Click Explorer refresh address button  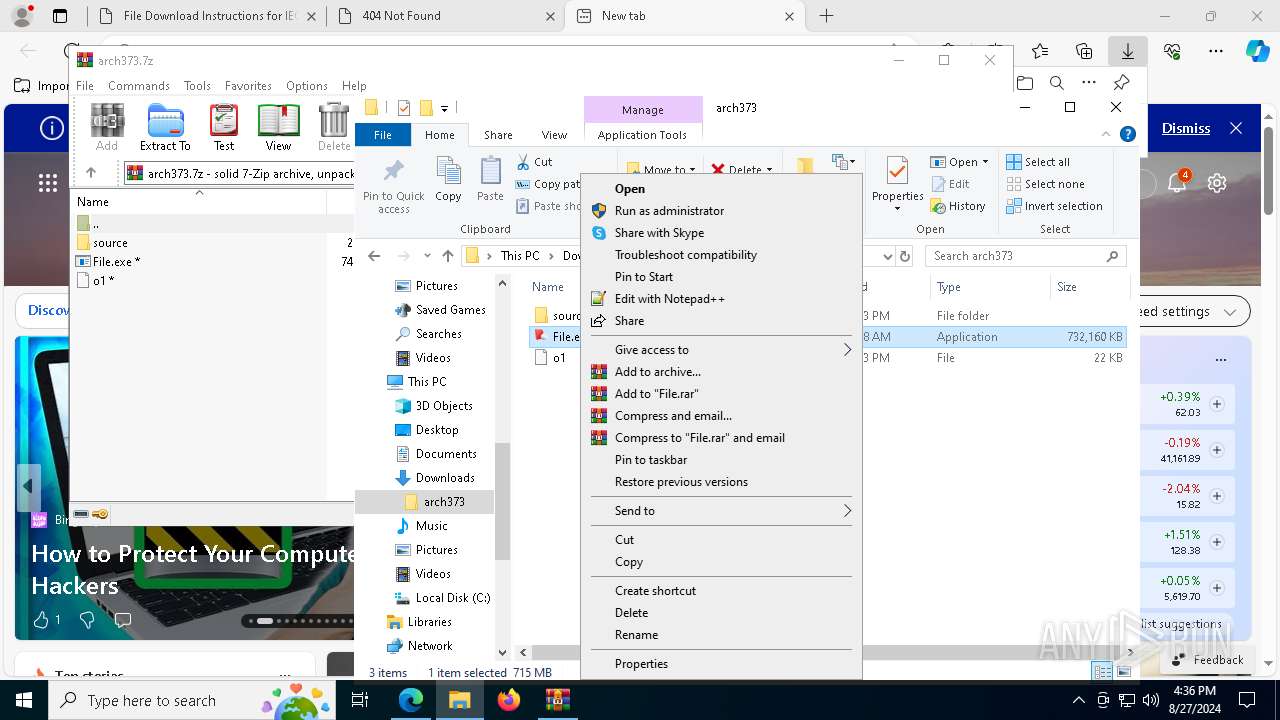(x=905, y=256)
